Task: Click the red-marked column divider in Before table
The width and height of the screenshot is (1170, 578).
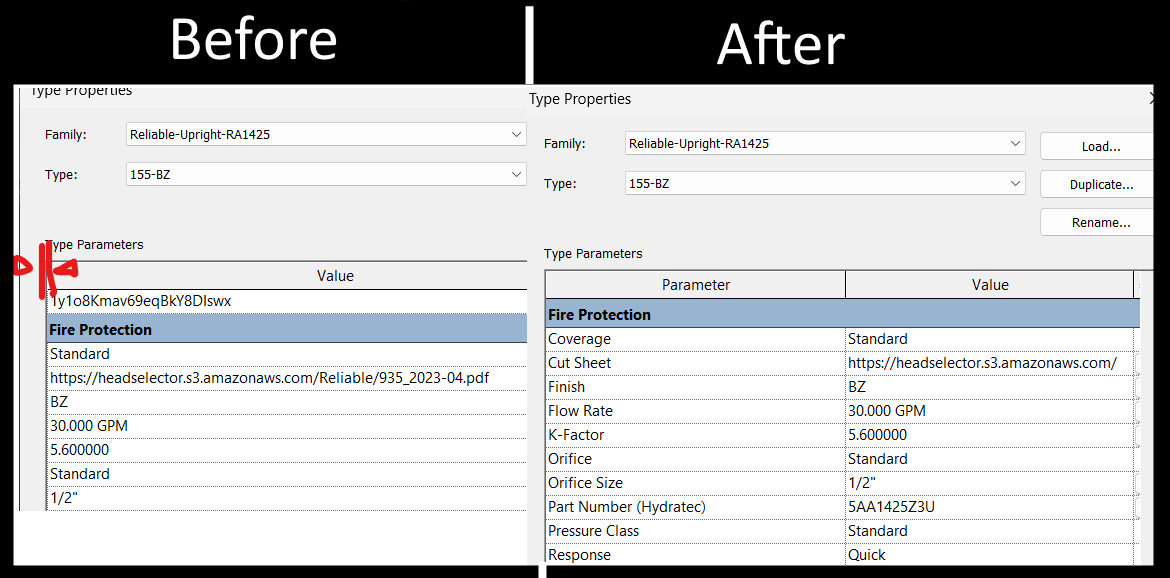Action: point(45,269)
